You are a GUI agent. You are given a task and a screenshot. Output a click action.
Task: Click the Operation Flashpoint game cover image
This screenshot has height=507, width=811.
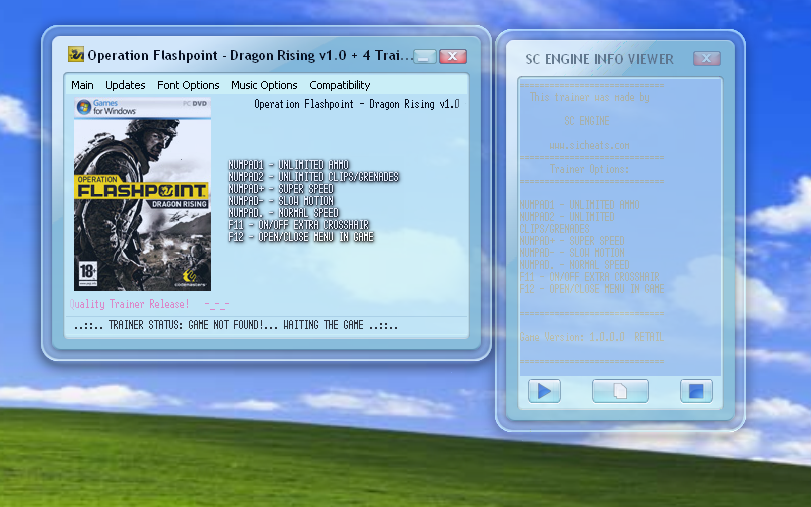tap(142, 195)
